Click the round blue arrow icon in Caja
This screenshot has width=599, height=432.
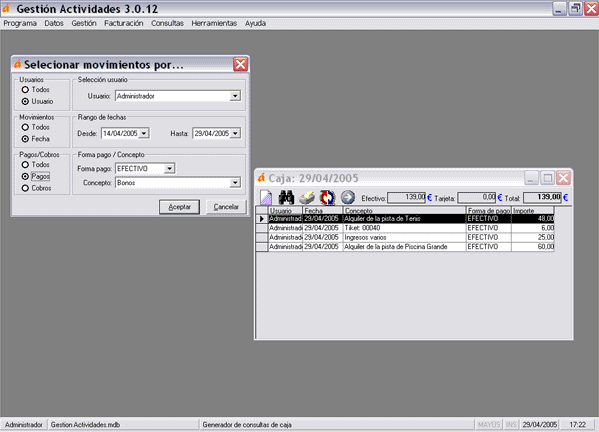348,197
